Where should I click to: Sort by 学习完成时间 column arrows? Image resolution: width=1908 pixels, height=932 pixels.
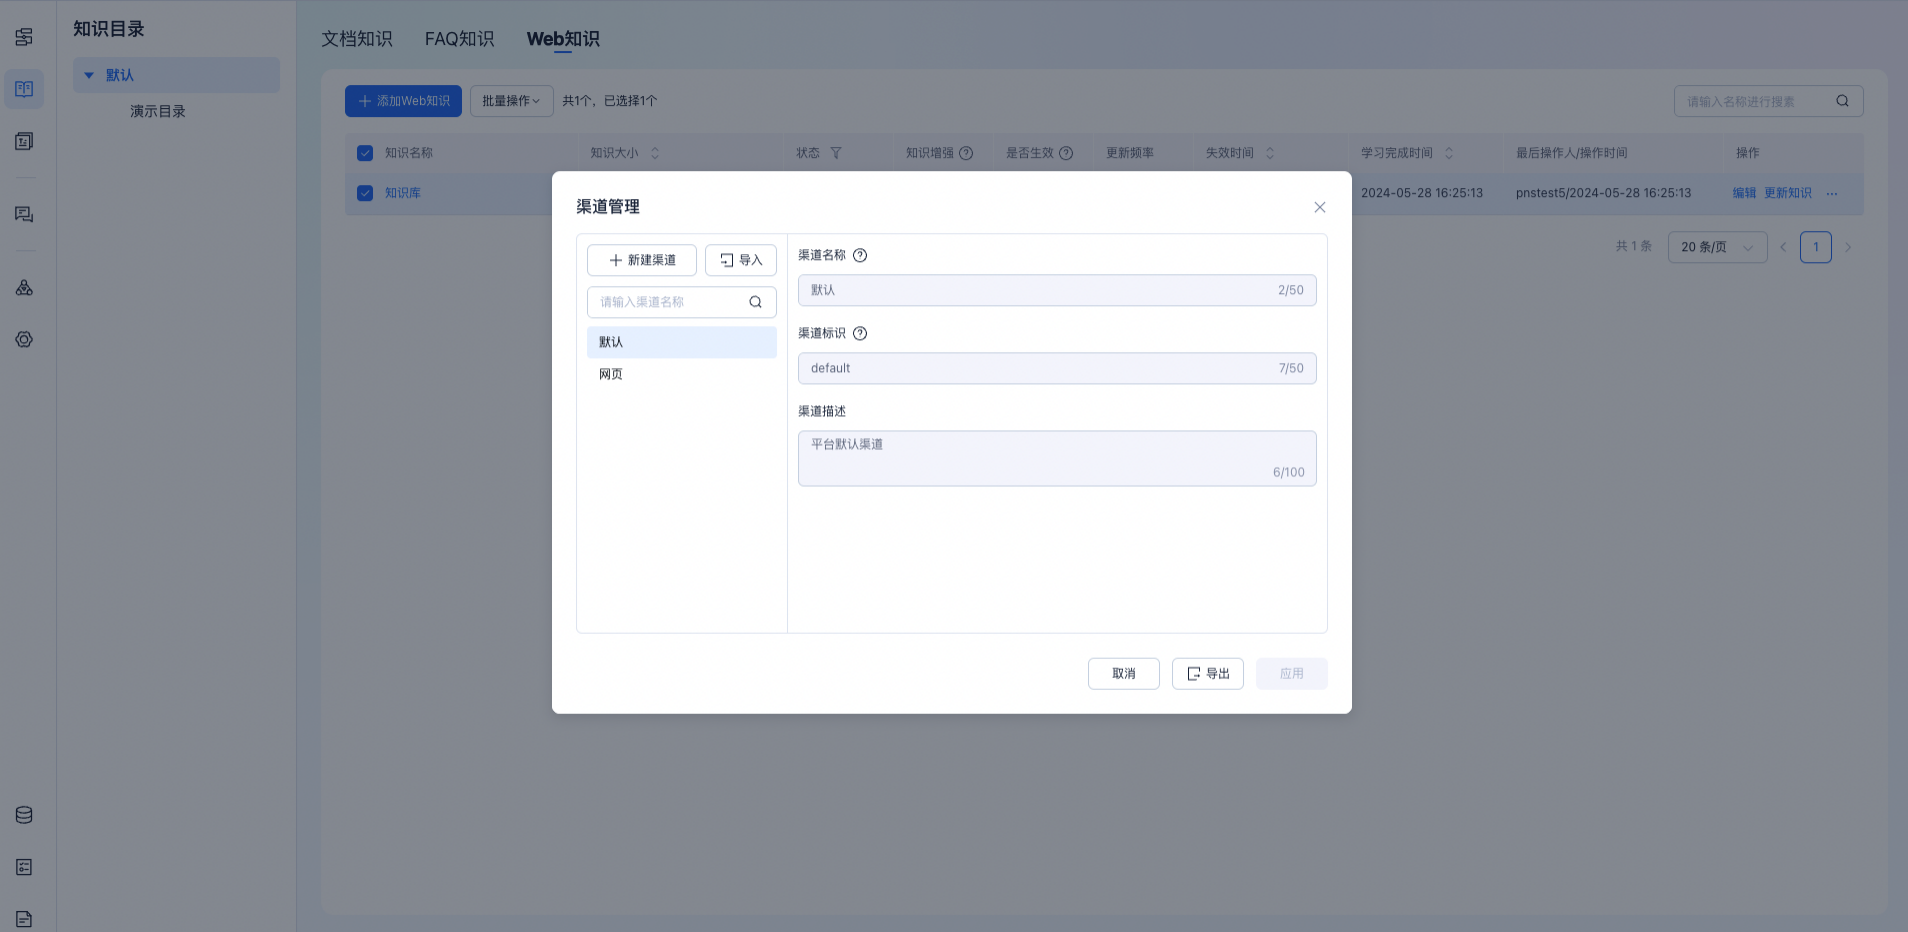point(1449,153)
